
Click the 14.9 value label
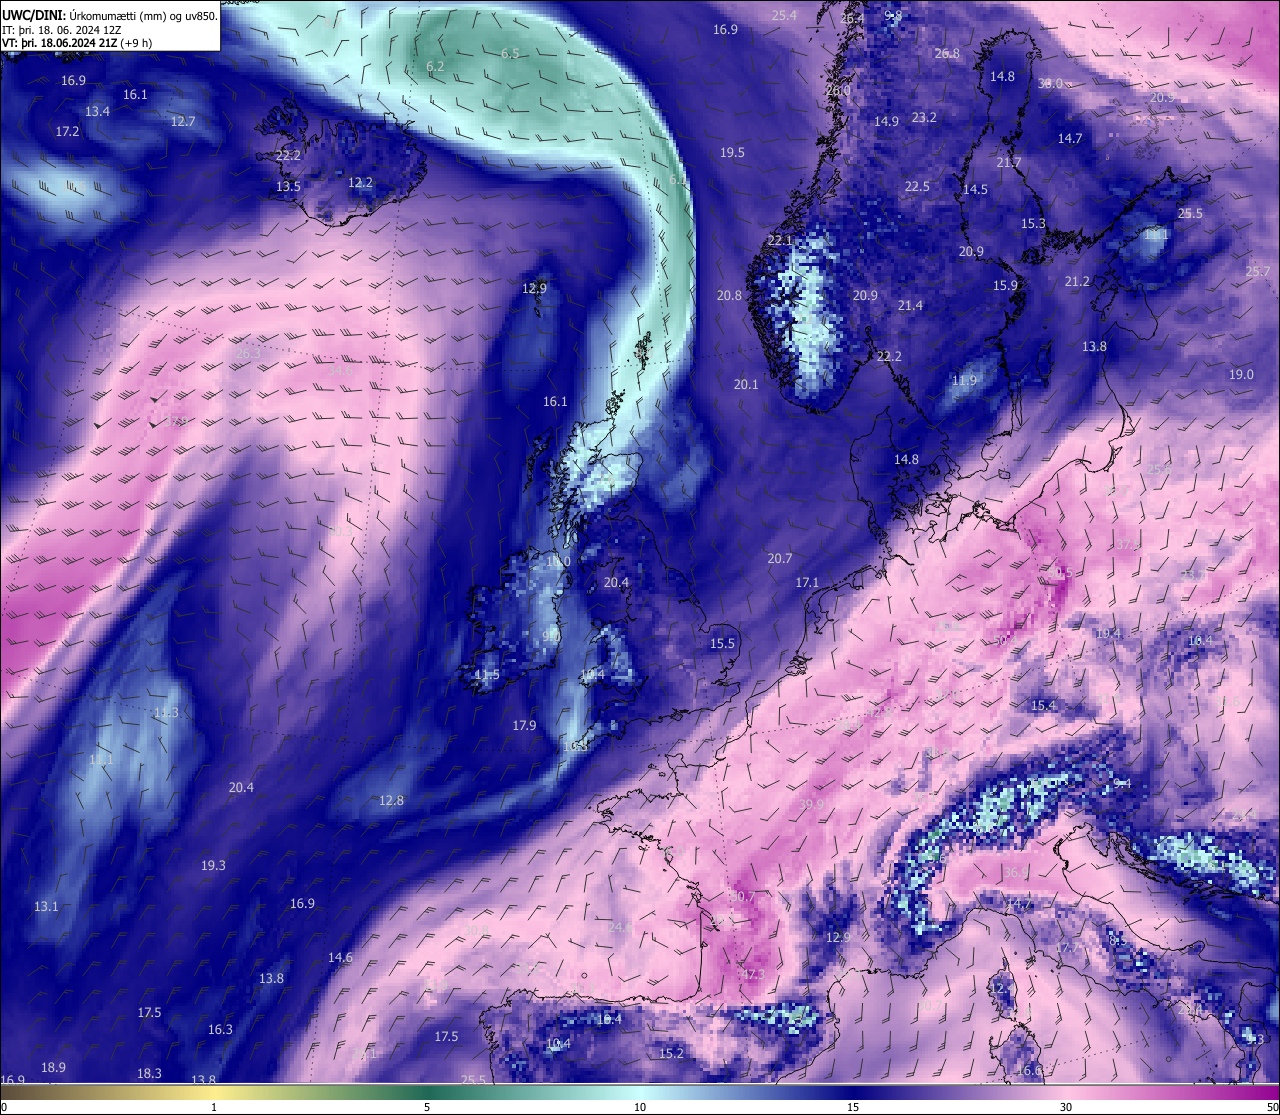pos(886,122)
